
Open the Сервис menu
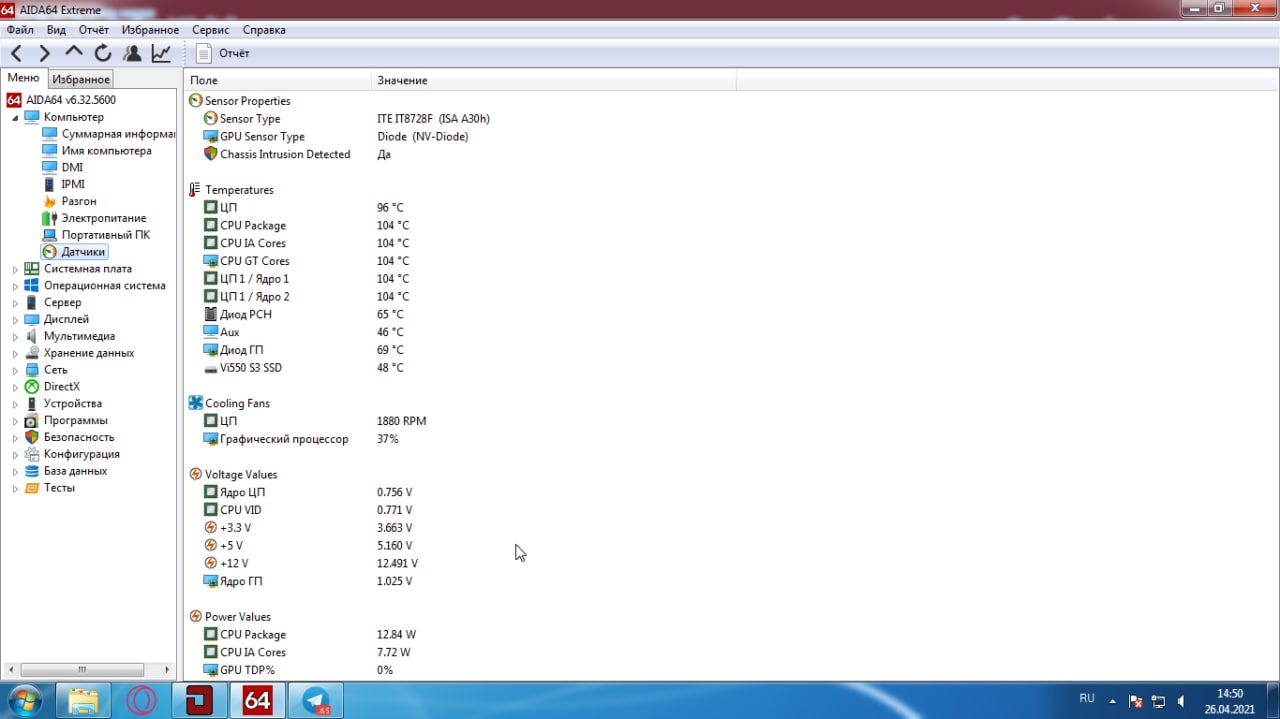211,30
